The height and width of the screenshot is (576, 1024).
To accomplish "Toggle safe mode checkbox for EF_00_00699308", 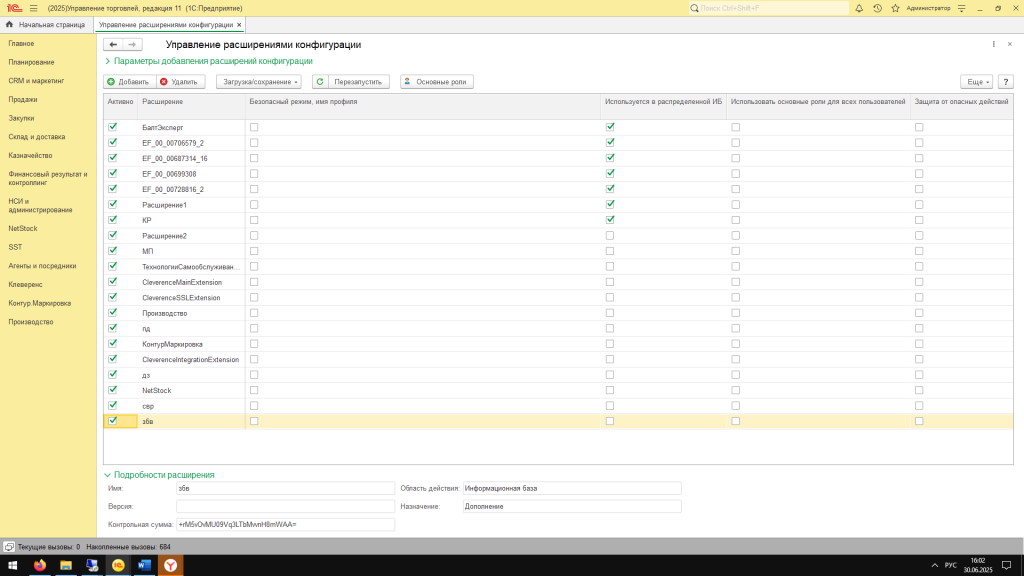I will coord(254,174).
